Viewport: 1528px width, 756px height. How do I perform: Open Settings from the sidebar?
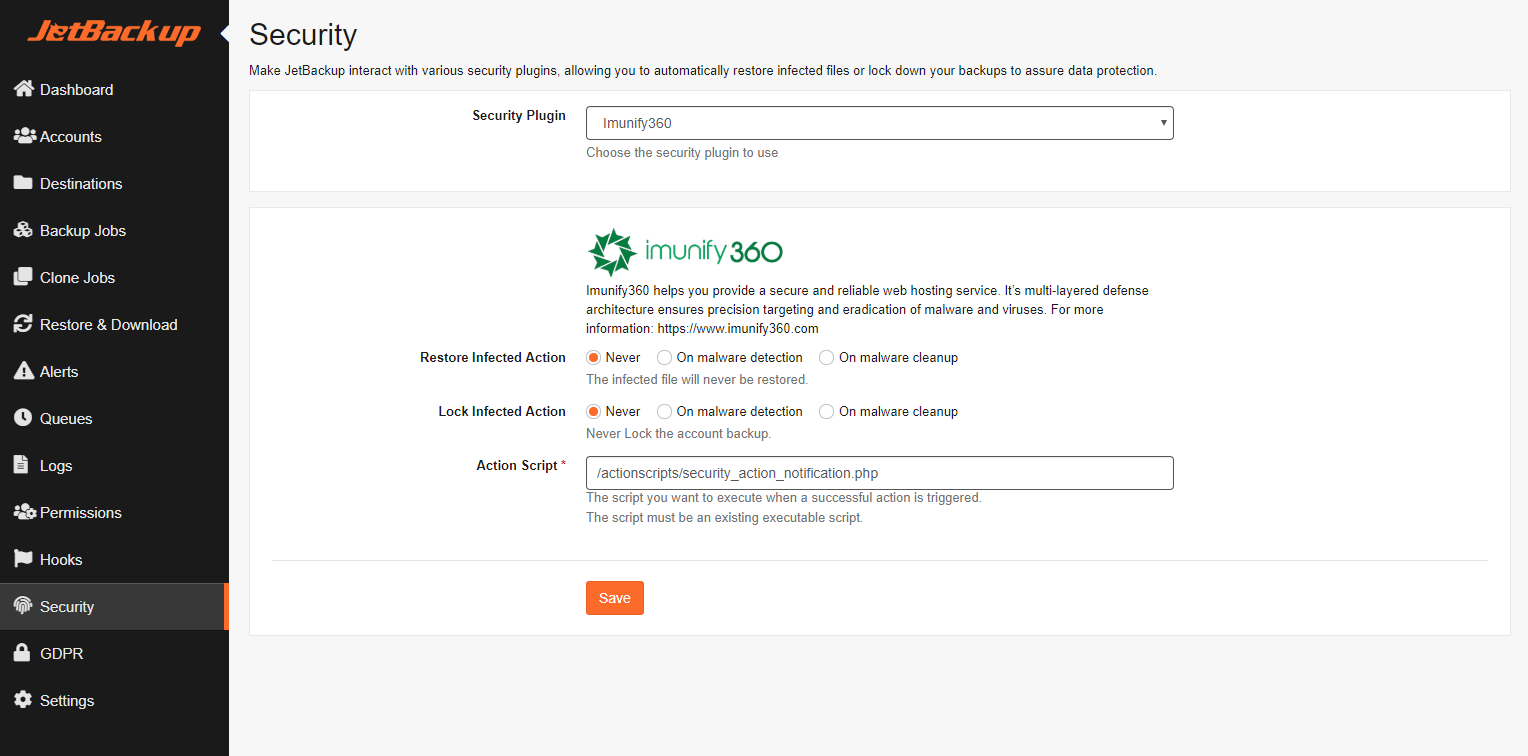tap(114, 700)
